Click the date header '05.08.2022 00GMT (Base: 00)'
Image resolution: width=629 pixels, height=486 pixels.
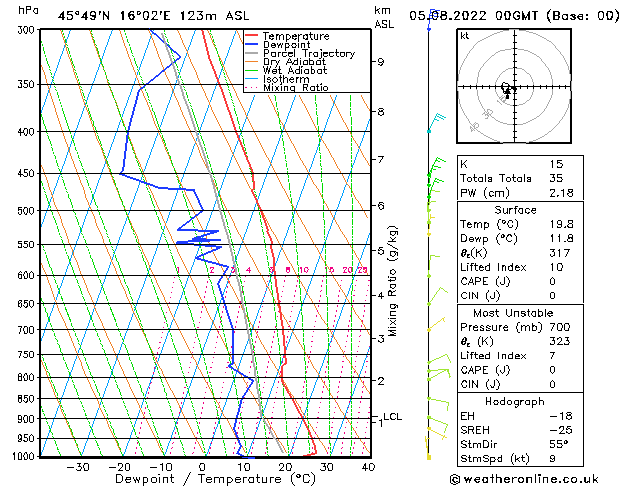coord(514,16)
